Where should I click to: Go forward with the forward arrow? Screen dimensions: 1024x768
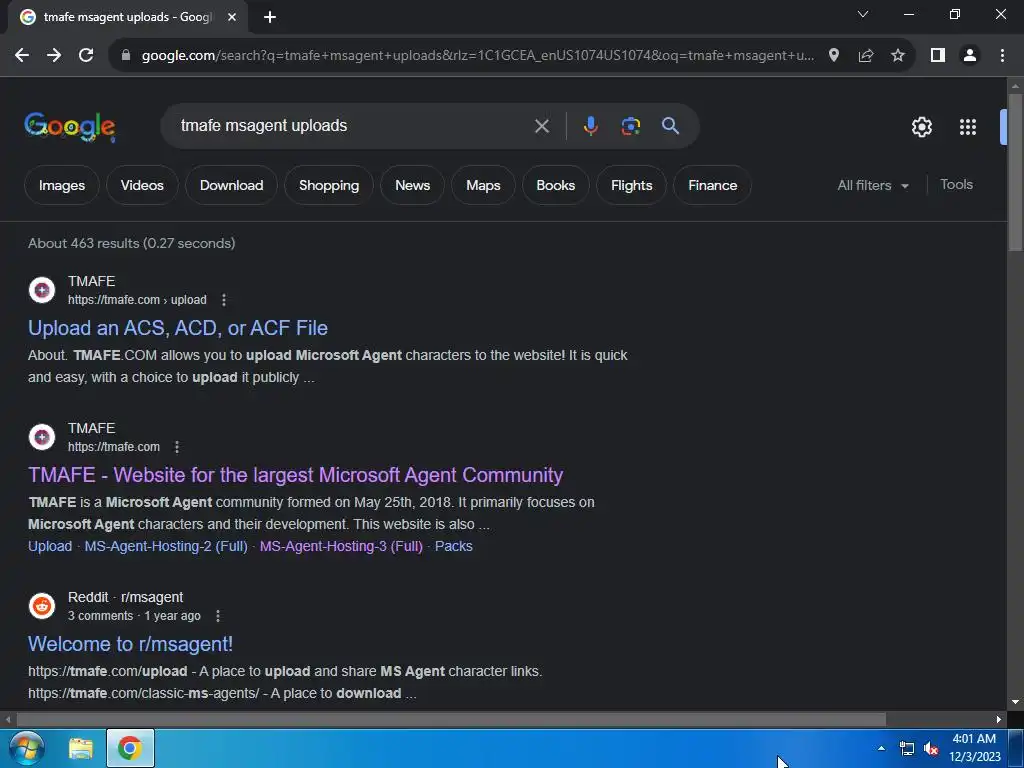click(54, 56)
